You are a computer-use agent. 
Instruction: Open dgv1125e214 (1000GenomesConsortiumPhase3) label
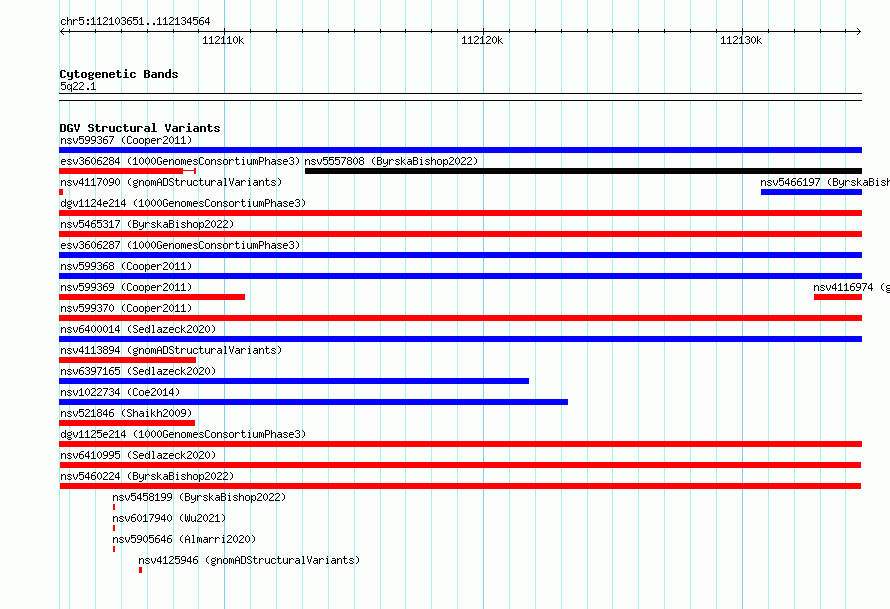pyautogui.click(x=183, y=434)
